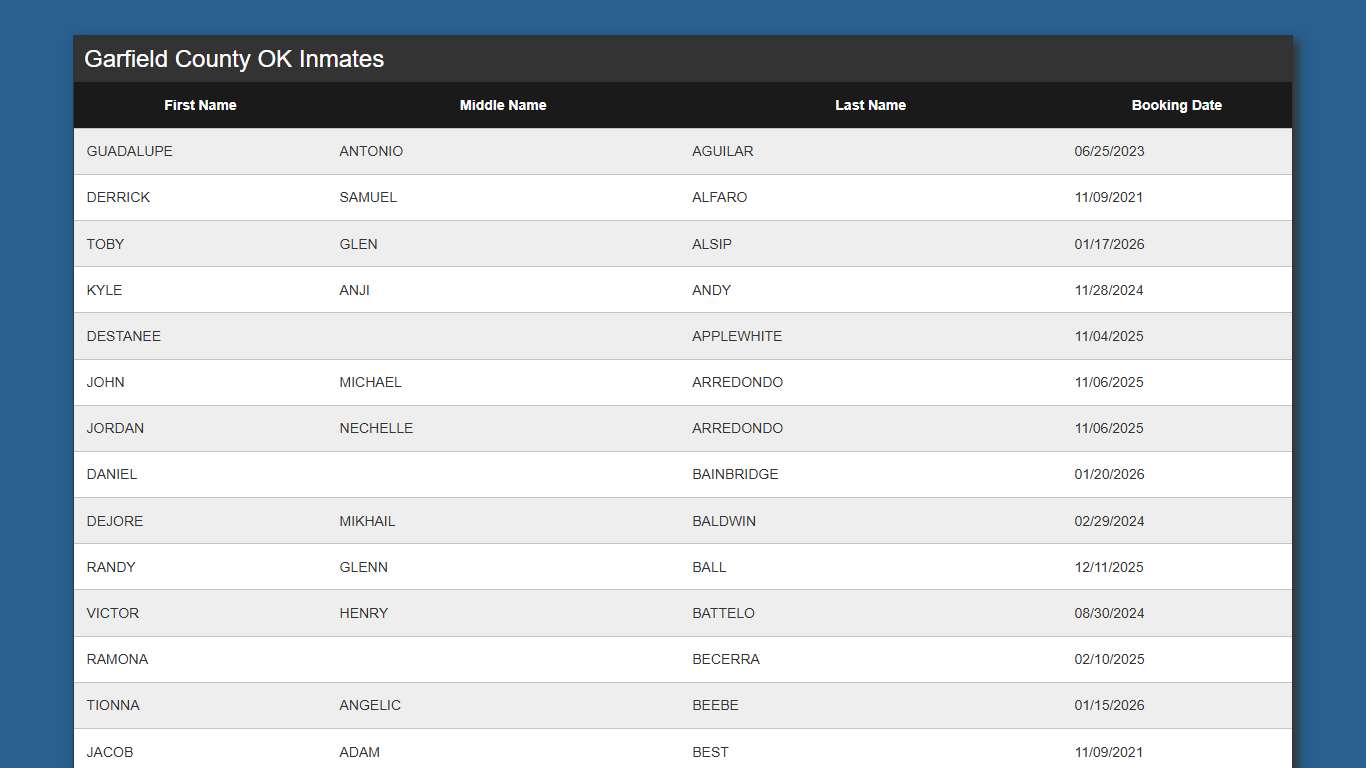Sort table by the Last Name column header

[870, 105]
